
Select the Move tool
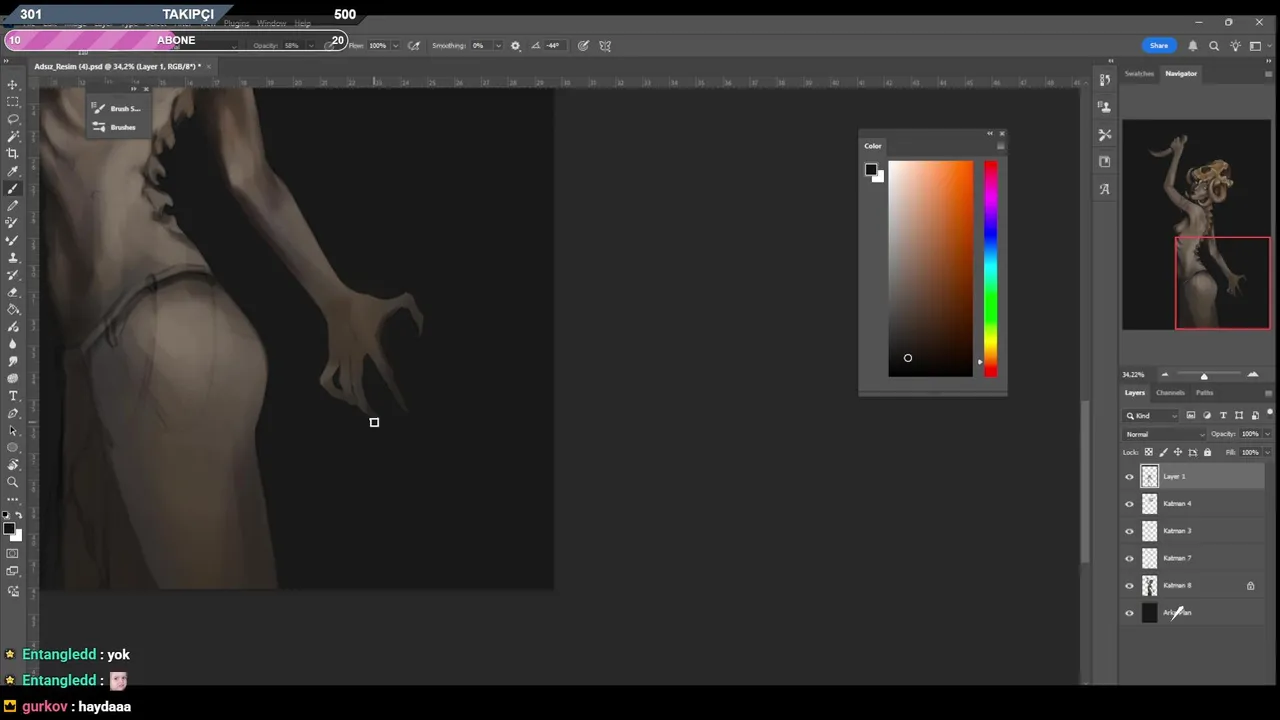pyautogui.click(x=13, y=85)
